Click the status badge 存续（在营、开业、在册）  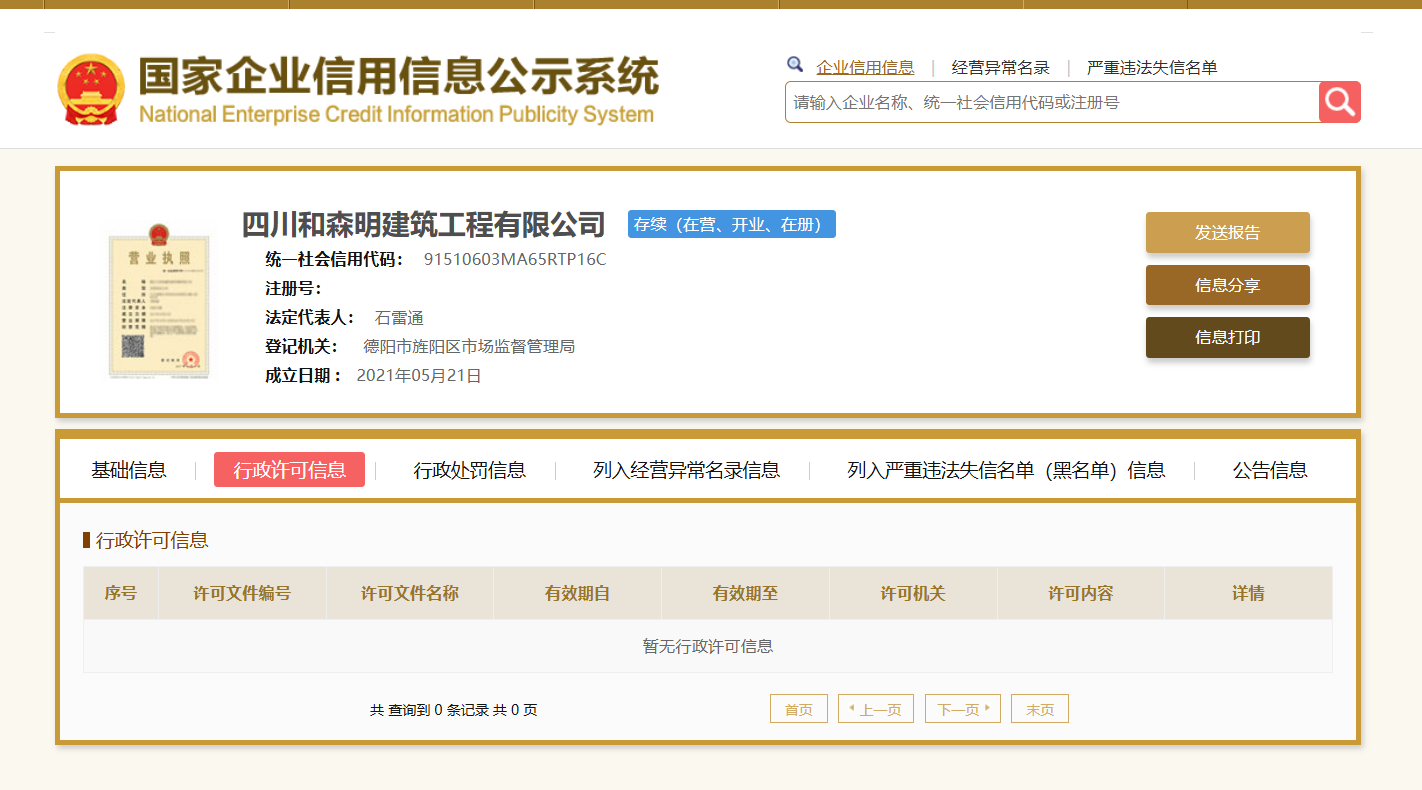[732, 224]
